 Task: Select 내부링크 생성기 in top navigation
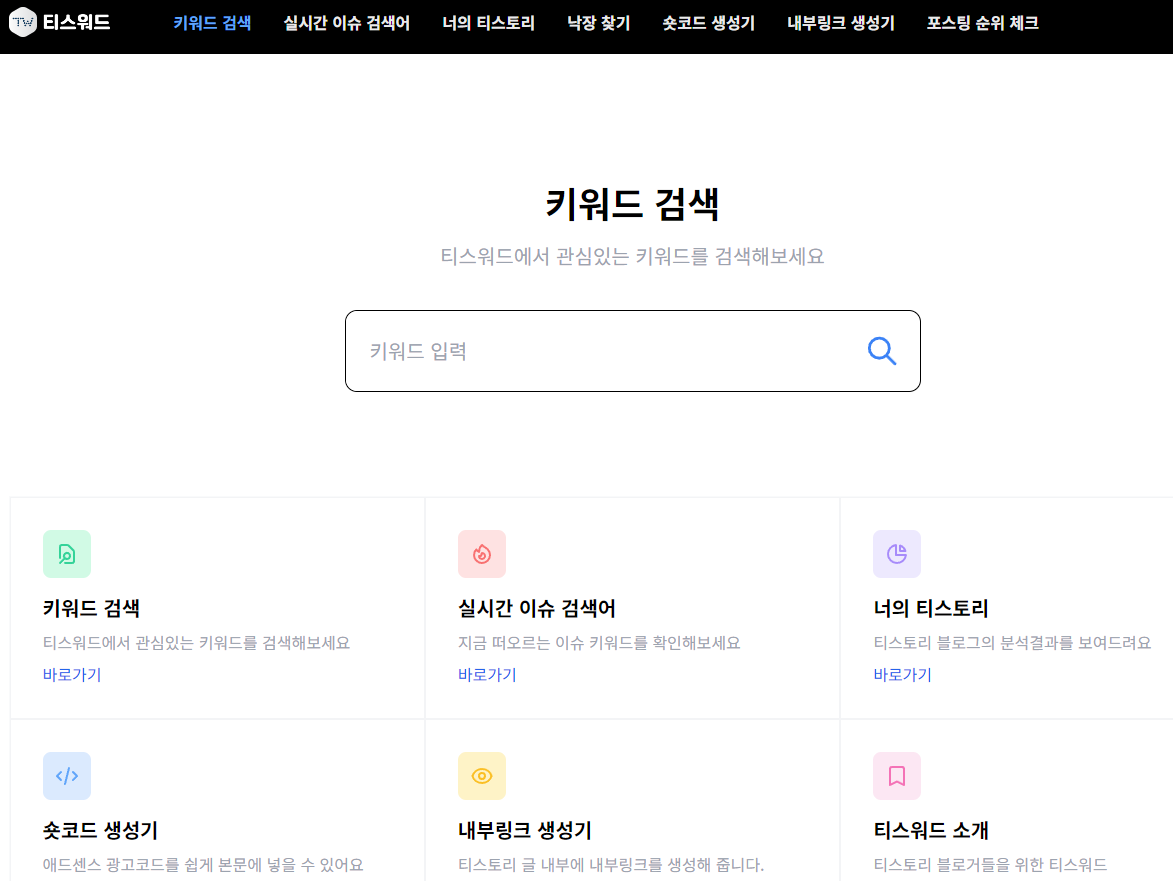841,23
